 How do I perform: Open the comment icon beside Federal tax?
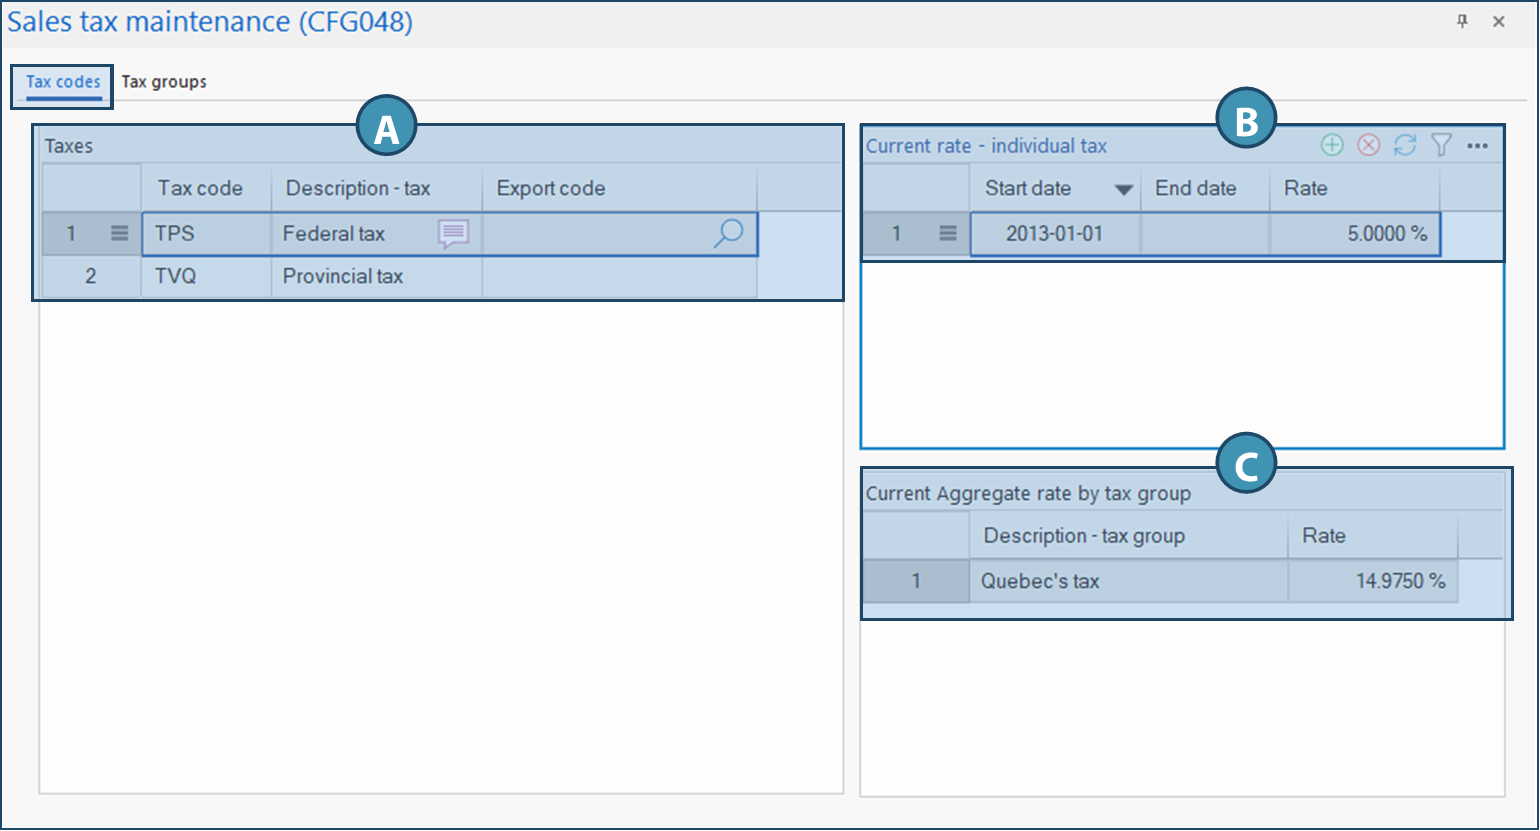pos(453,234)
